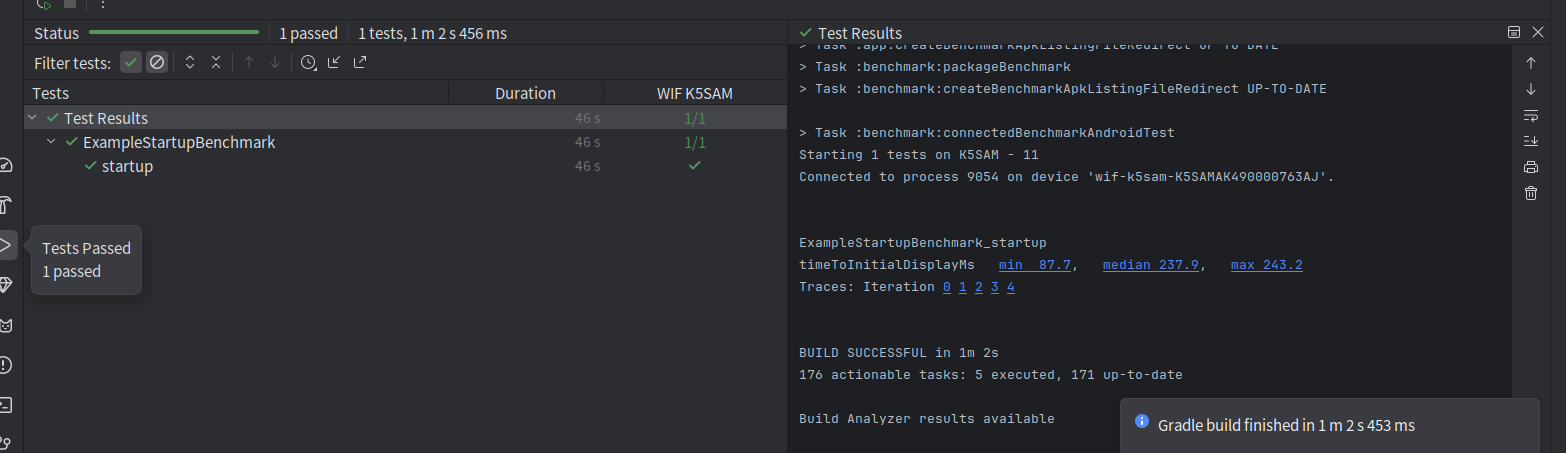Click the '1 passed' status text
This screenshot has width=1566, height=453.
point(308,33)
